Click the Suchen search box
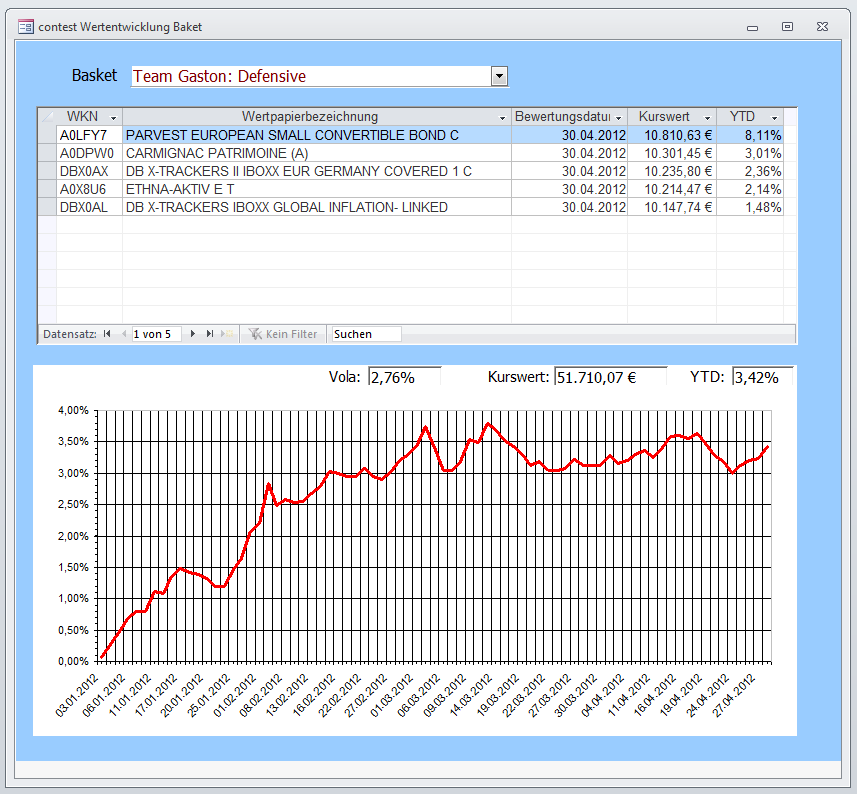Image resolution: width=857 pixels, height=794 pixels. pos(366,334)
